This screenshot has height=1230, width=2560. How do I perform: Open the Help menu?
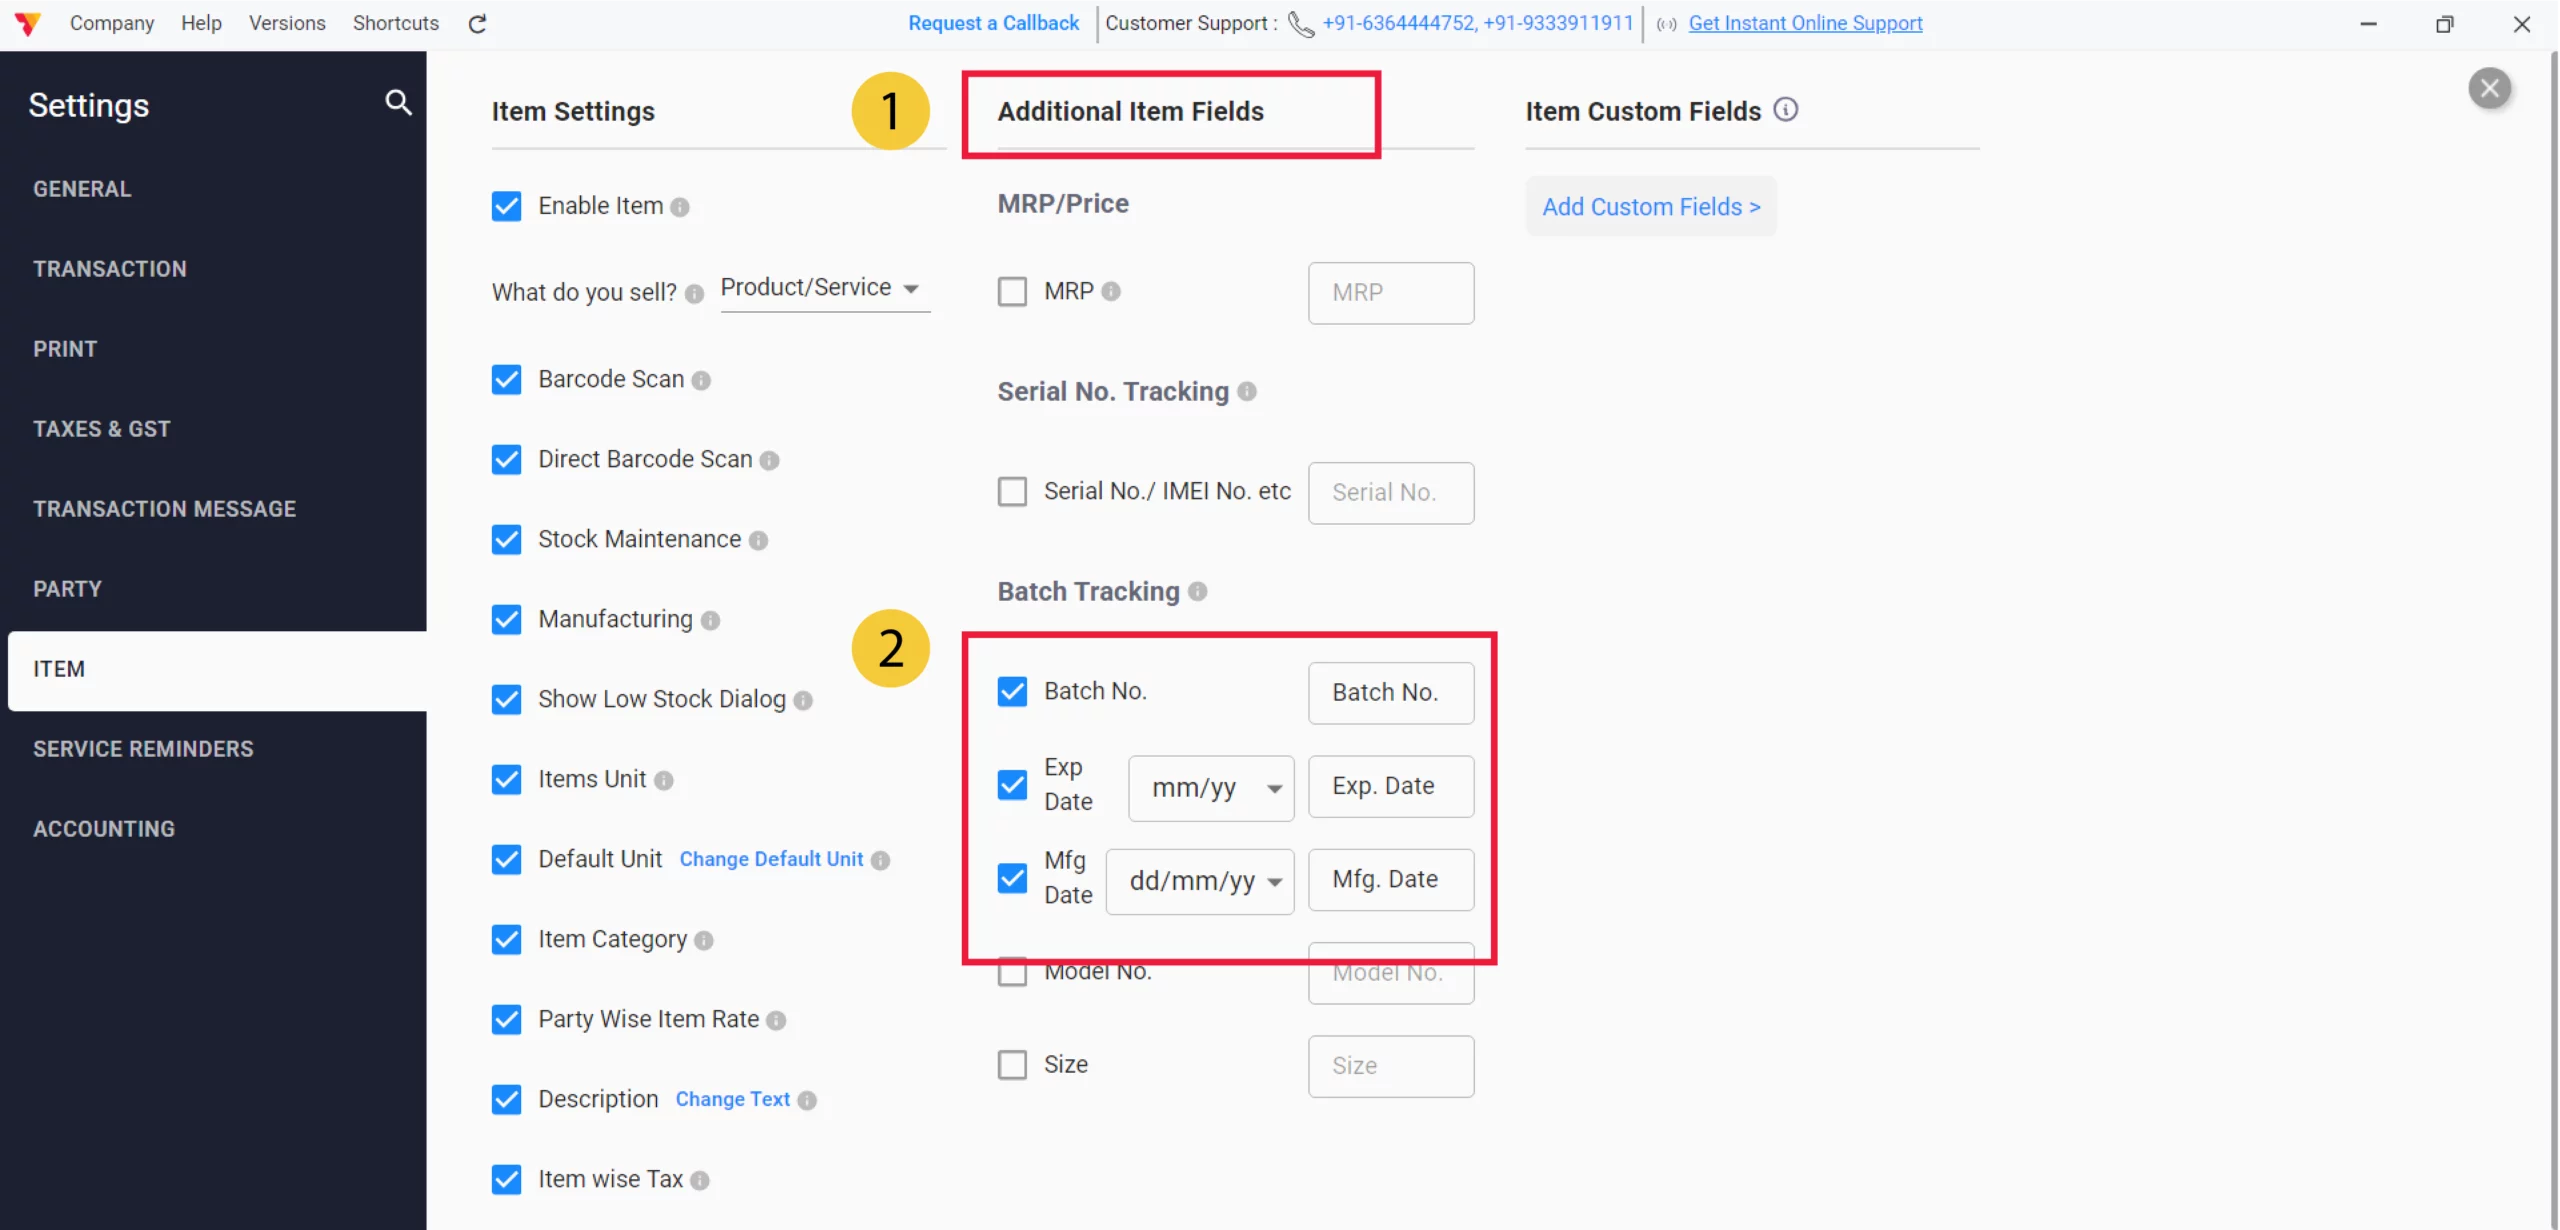click(x=200, y=23)
